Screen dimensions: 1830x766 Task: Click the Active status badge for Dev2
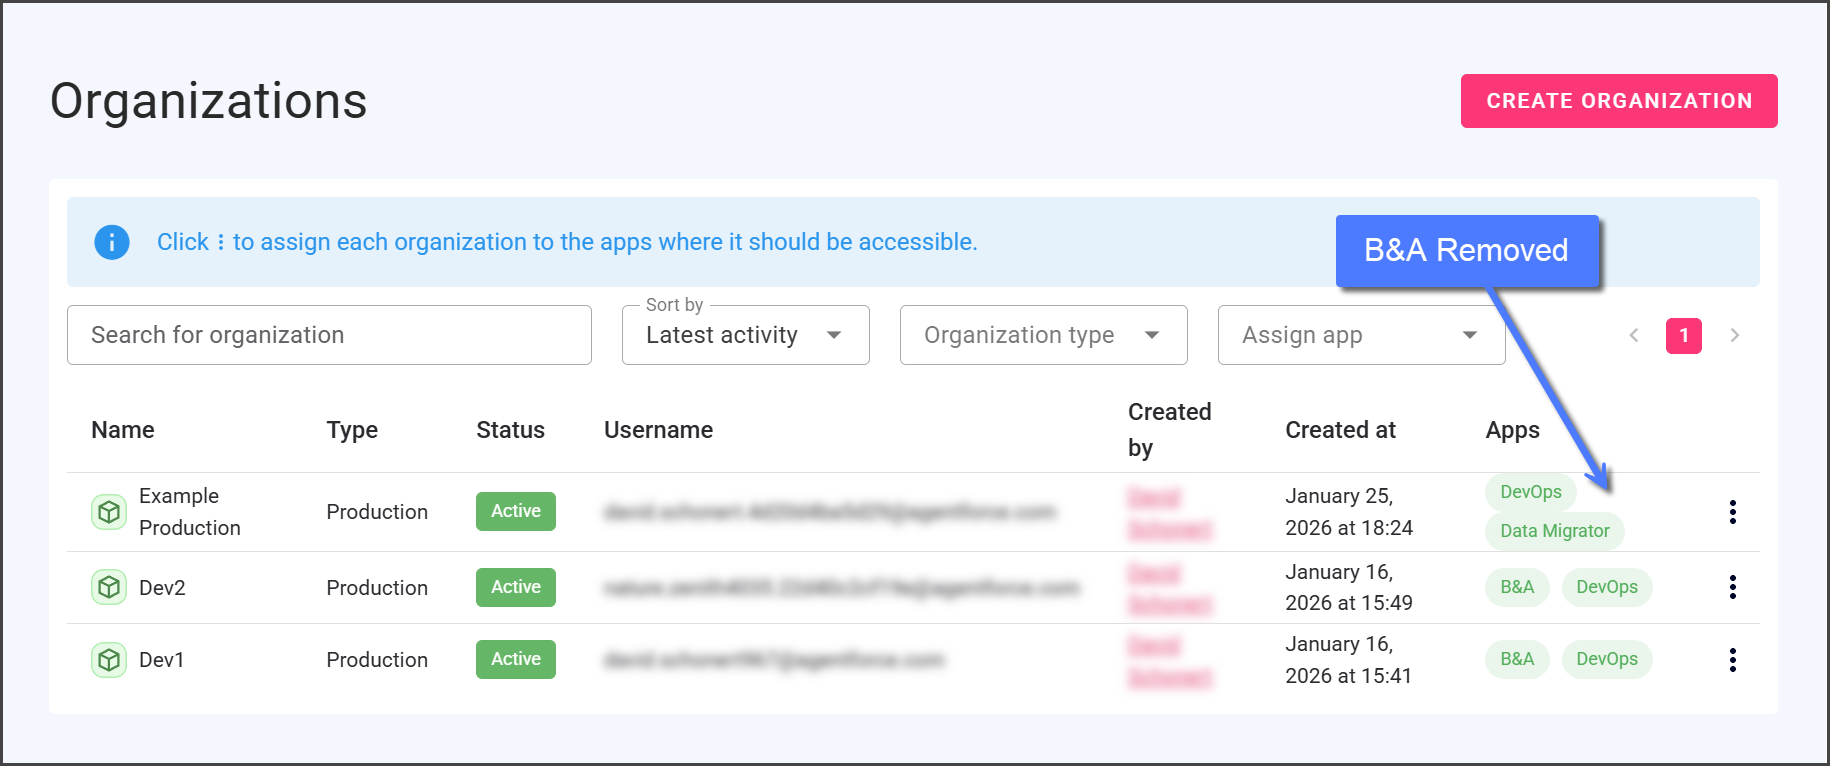[515, 587]
